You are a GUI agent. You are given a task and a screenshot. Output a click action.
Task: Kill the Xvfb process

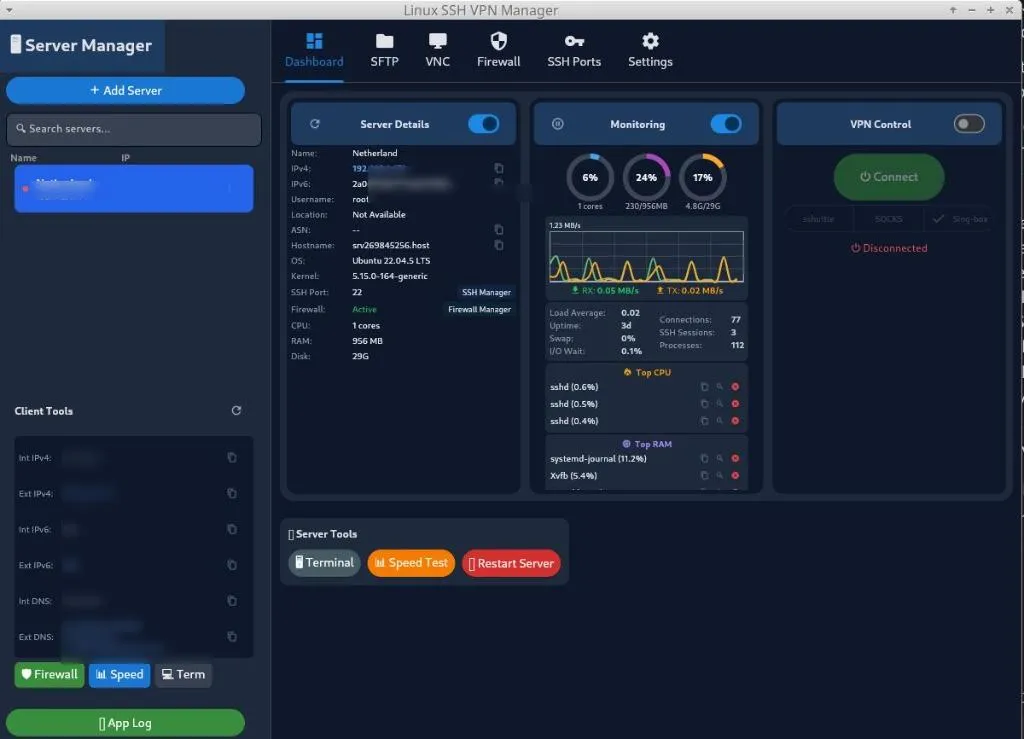pyautogui.click(x=735, y=475)
